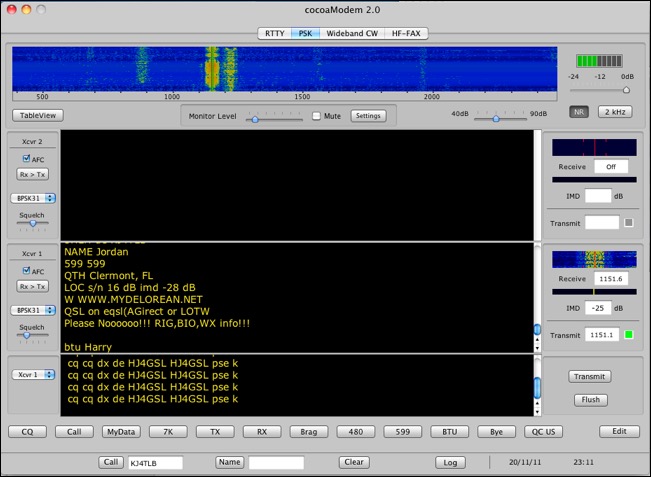Click the Name label button
Image resolution: width=651 pixels, height=477 pixels.
[x=230, y=462]
